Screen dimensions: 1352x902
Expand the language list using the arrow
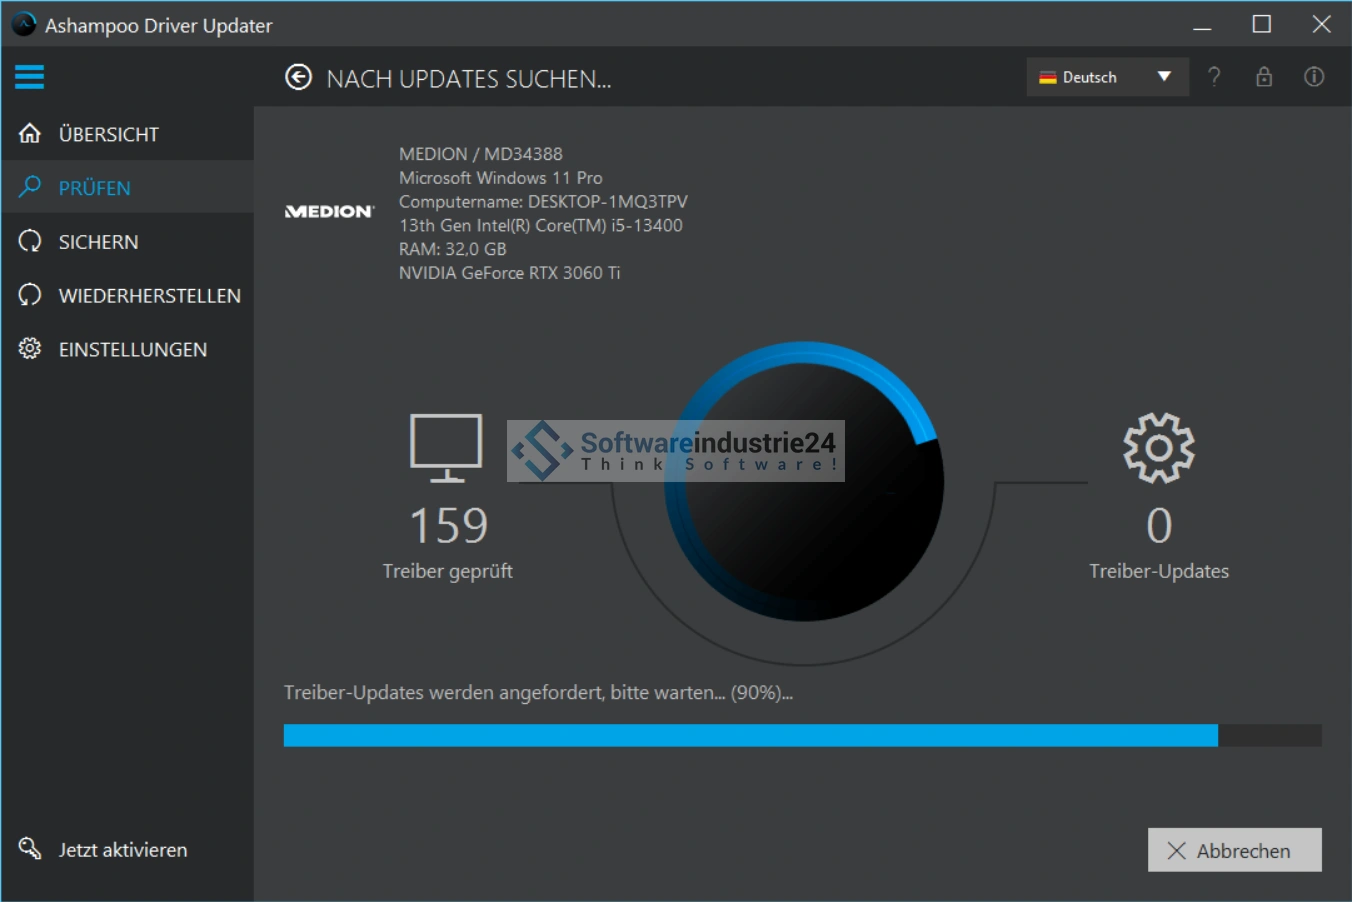coord(1164,77)
